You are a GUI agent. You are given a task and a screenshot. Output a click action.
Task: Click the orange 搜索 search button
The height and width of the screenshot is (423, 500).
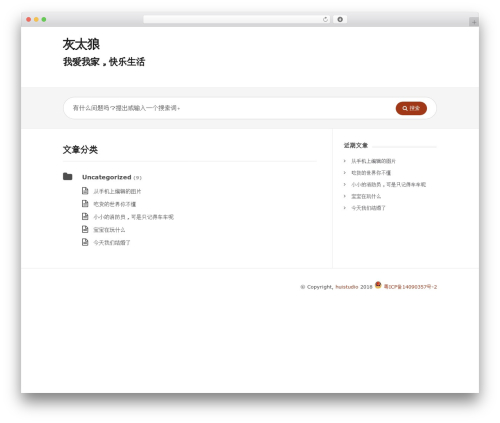pos(411,108)
